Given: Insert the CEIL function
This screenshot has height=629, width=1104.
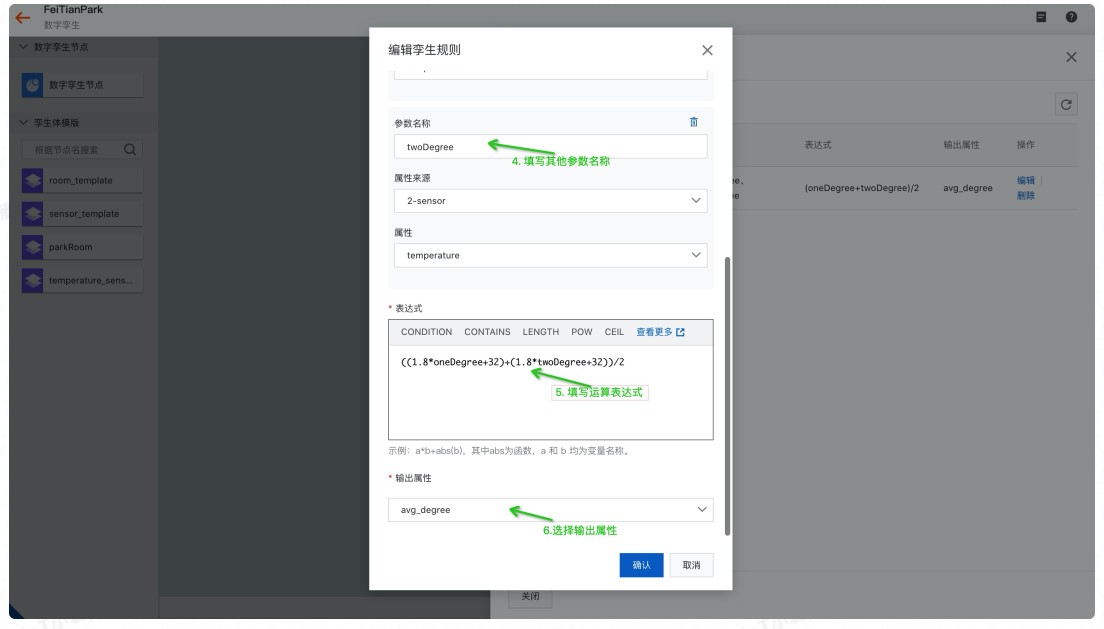Looking at the screenshot, I should 614,332.
